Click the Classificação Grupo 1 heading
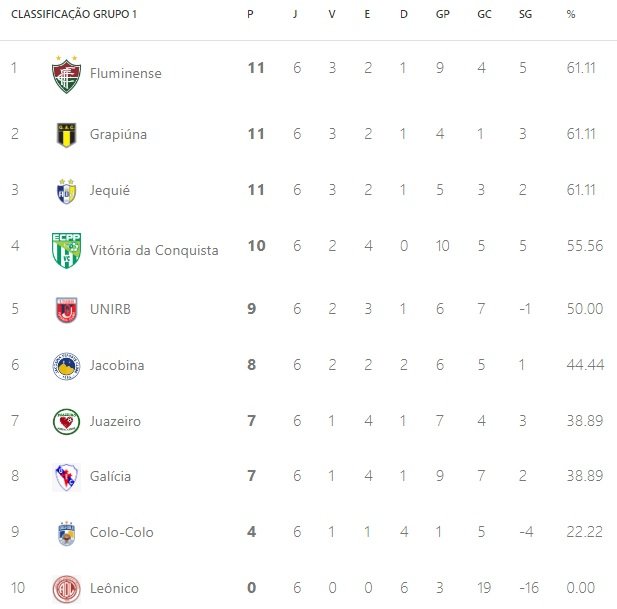The height and width of the screenshot is (609, 617). point(74,14)
